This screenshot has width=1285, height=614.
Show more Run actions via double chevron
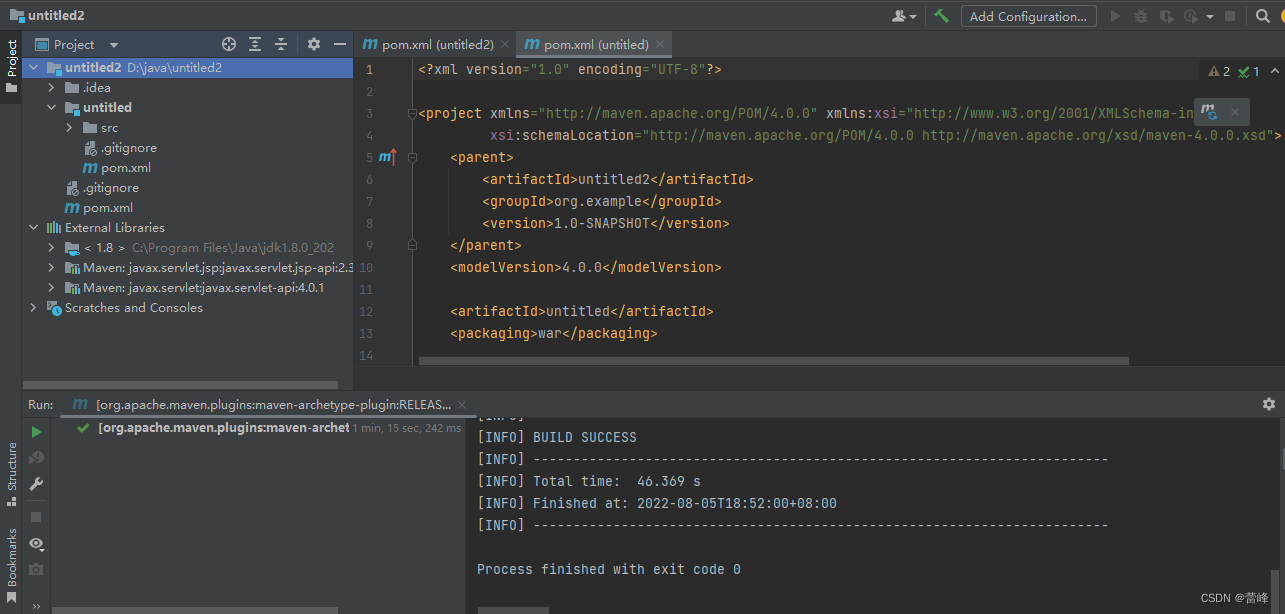(x=36, y=606)
